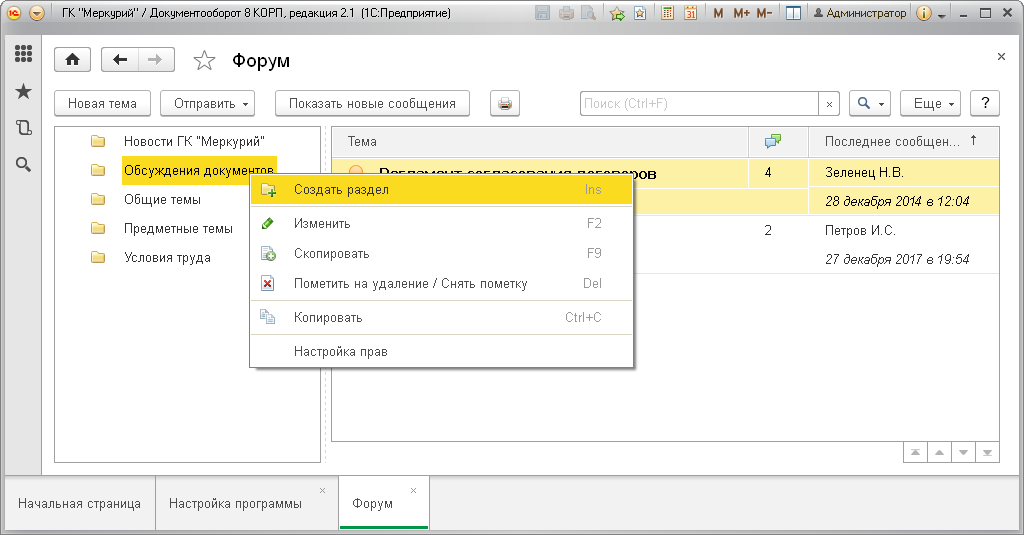
Task: Jump to first row list arrow
Action: tap(916, 452)
